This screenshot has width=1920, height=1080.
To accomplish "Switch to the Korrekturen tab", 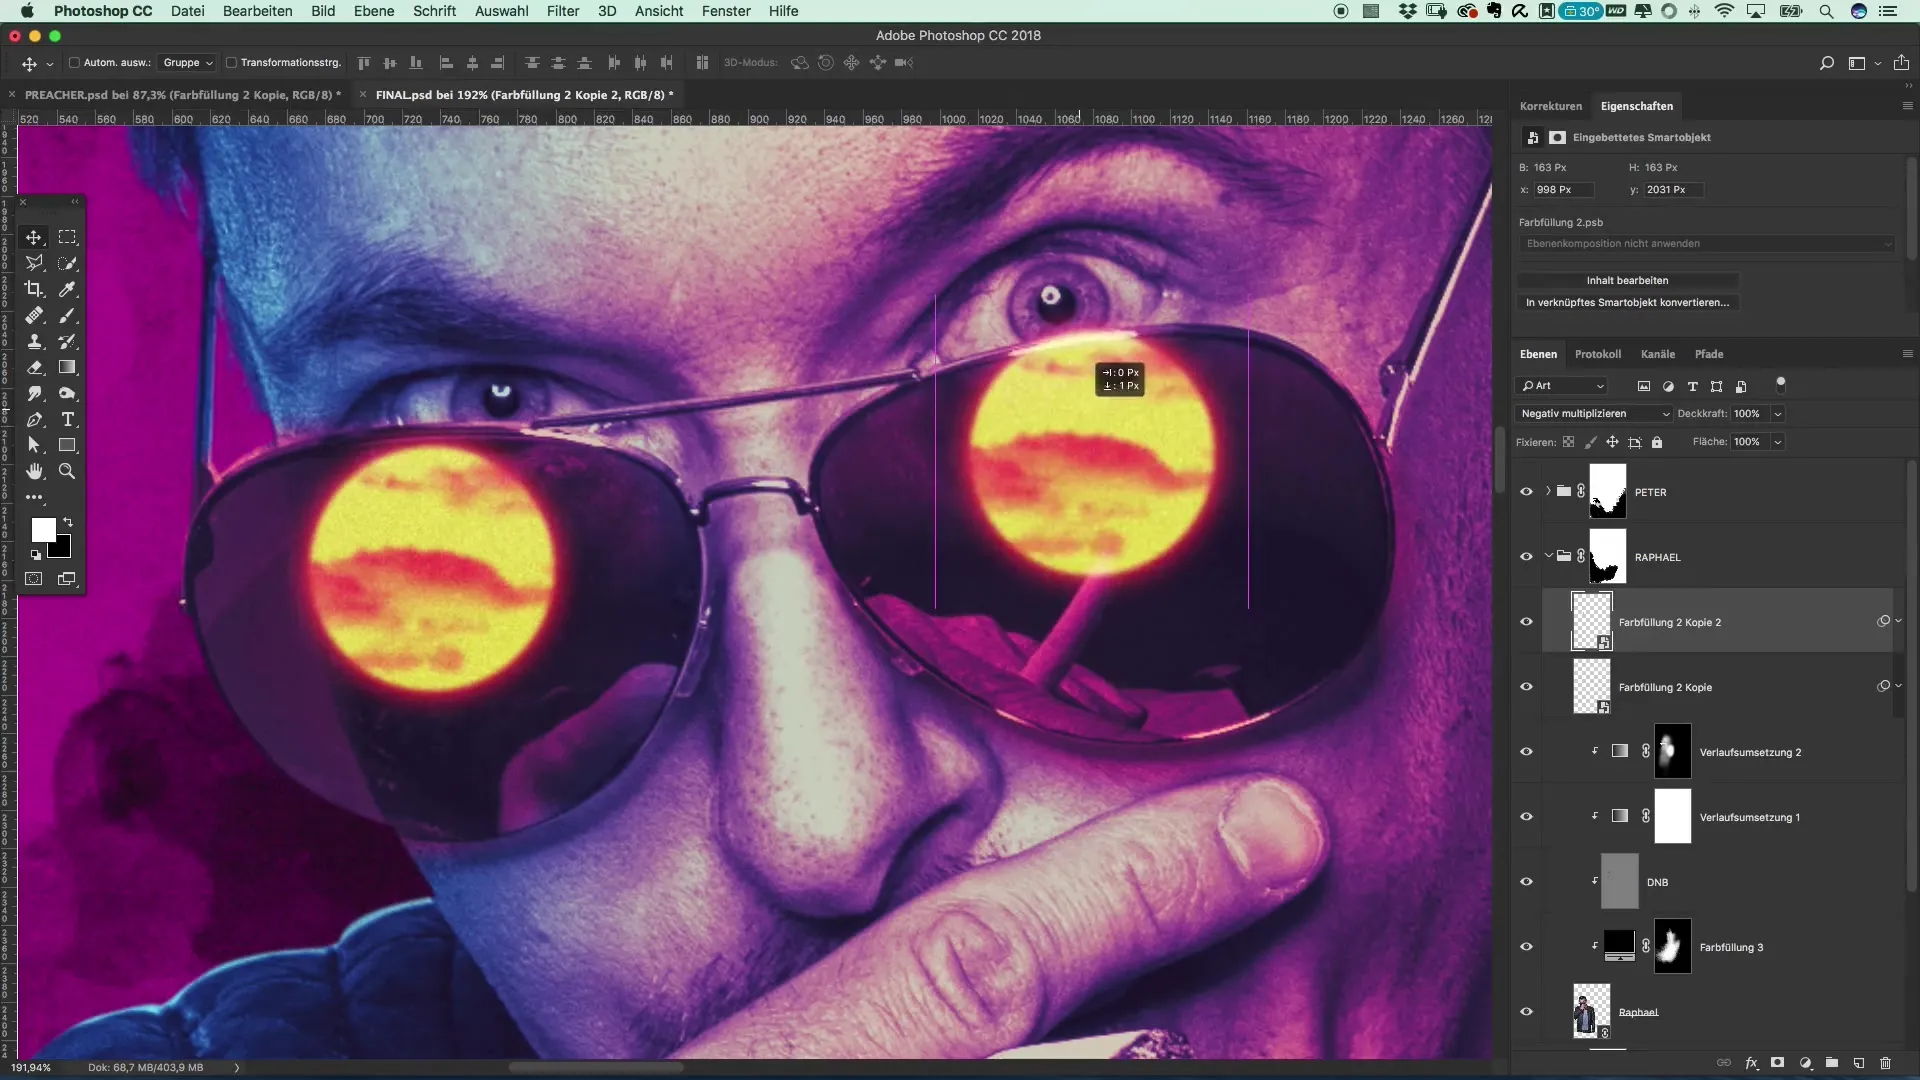I will pyautogui.click(x=1551, y=106).
